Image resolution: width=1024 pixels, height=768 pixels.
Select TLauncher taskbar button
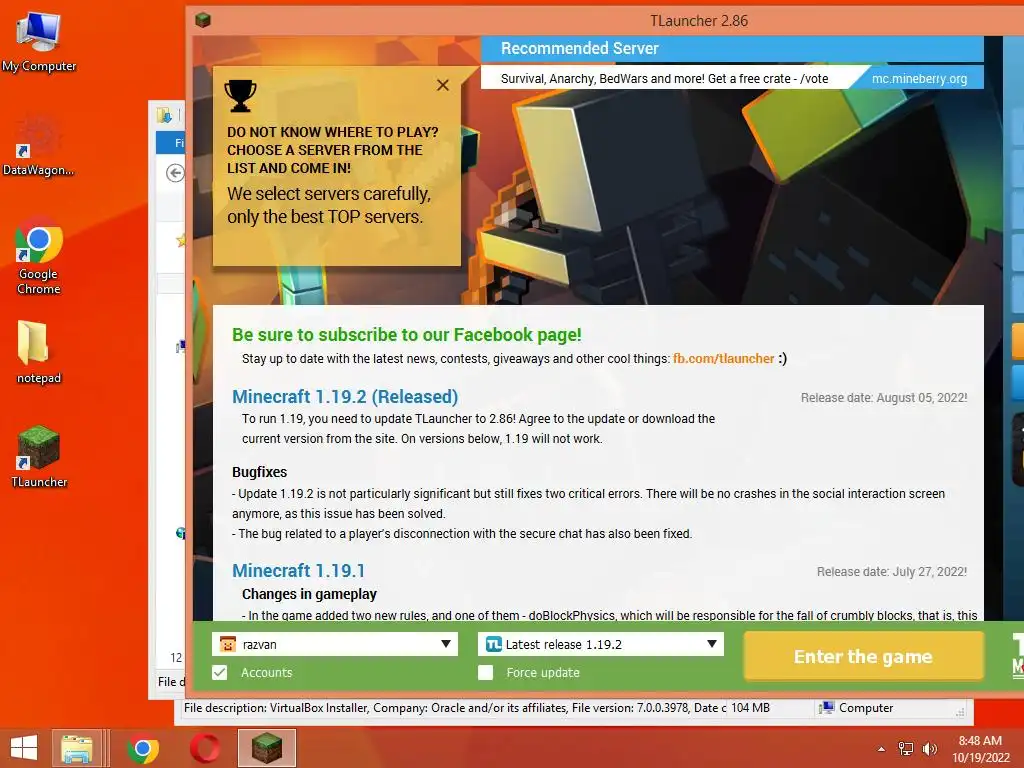266,748
